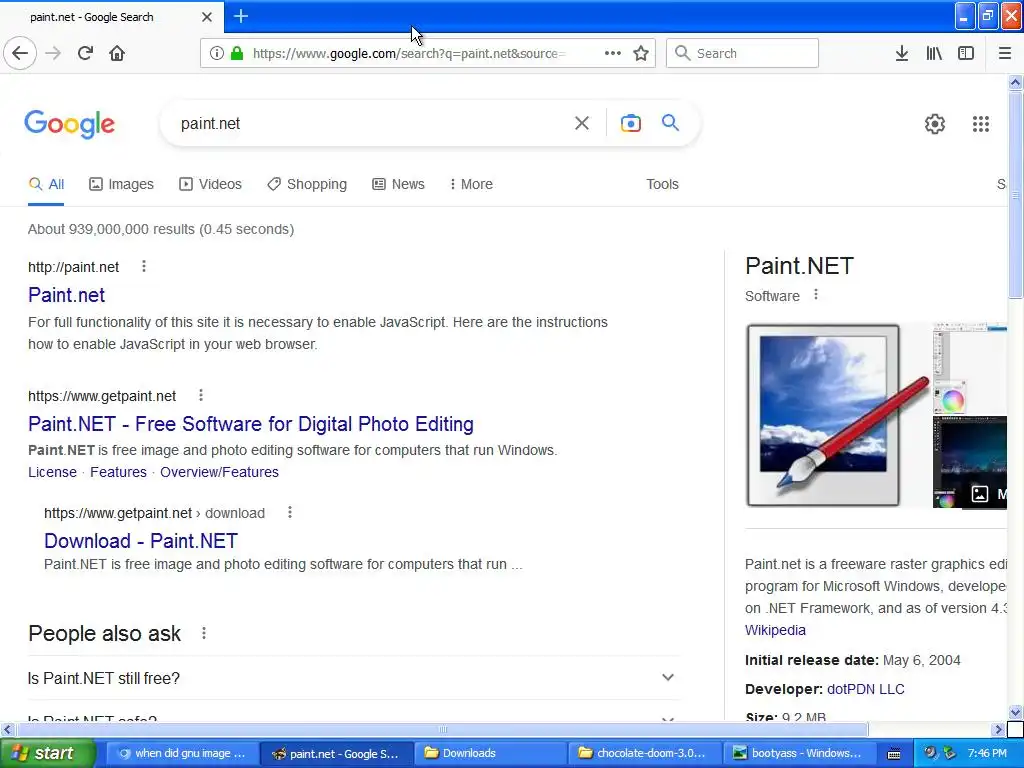Open 'Download - Paint.NET' result
This screenshot has width=1024, height=768.
141,541
